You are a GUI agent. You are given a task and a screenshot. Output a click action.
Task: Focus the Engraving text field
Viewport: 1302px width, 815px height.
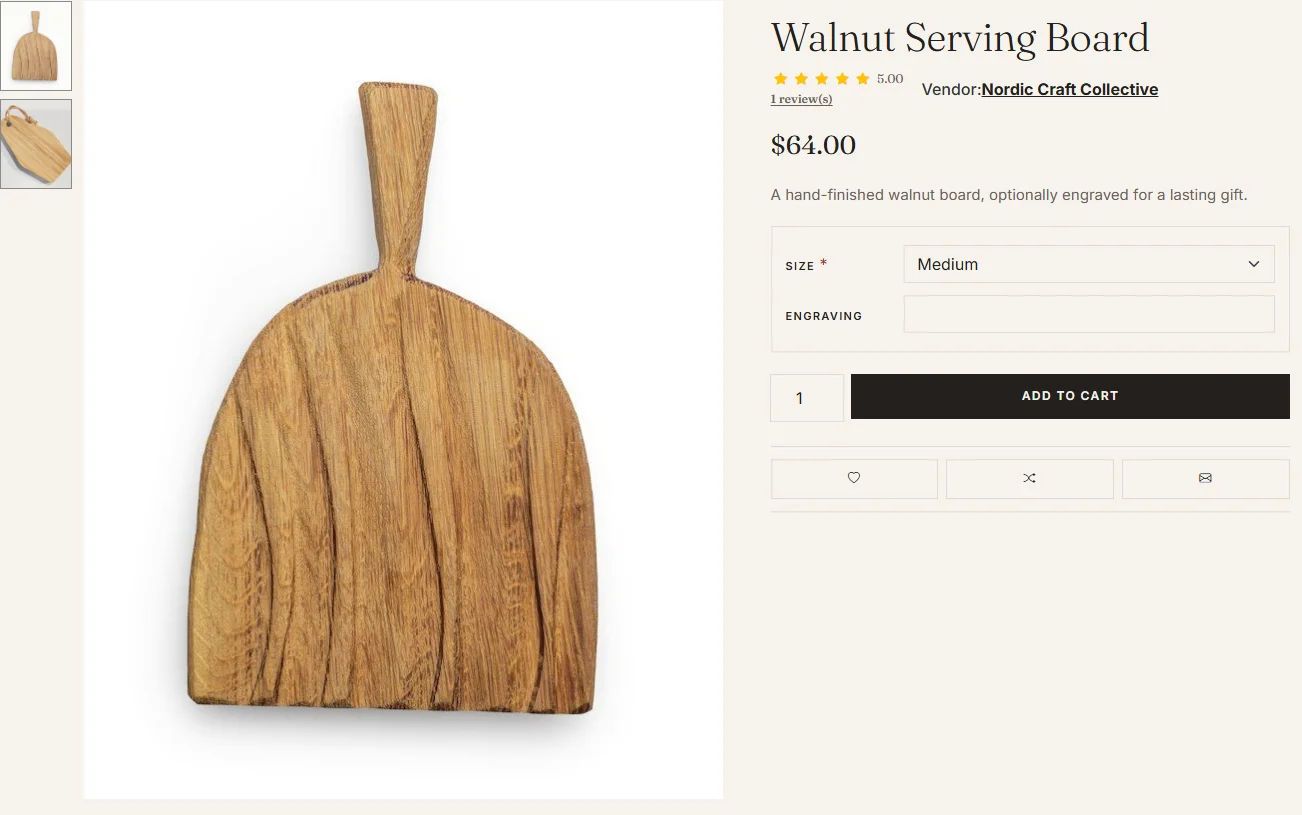1089,314
